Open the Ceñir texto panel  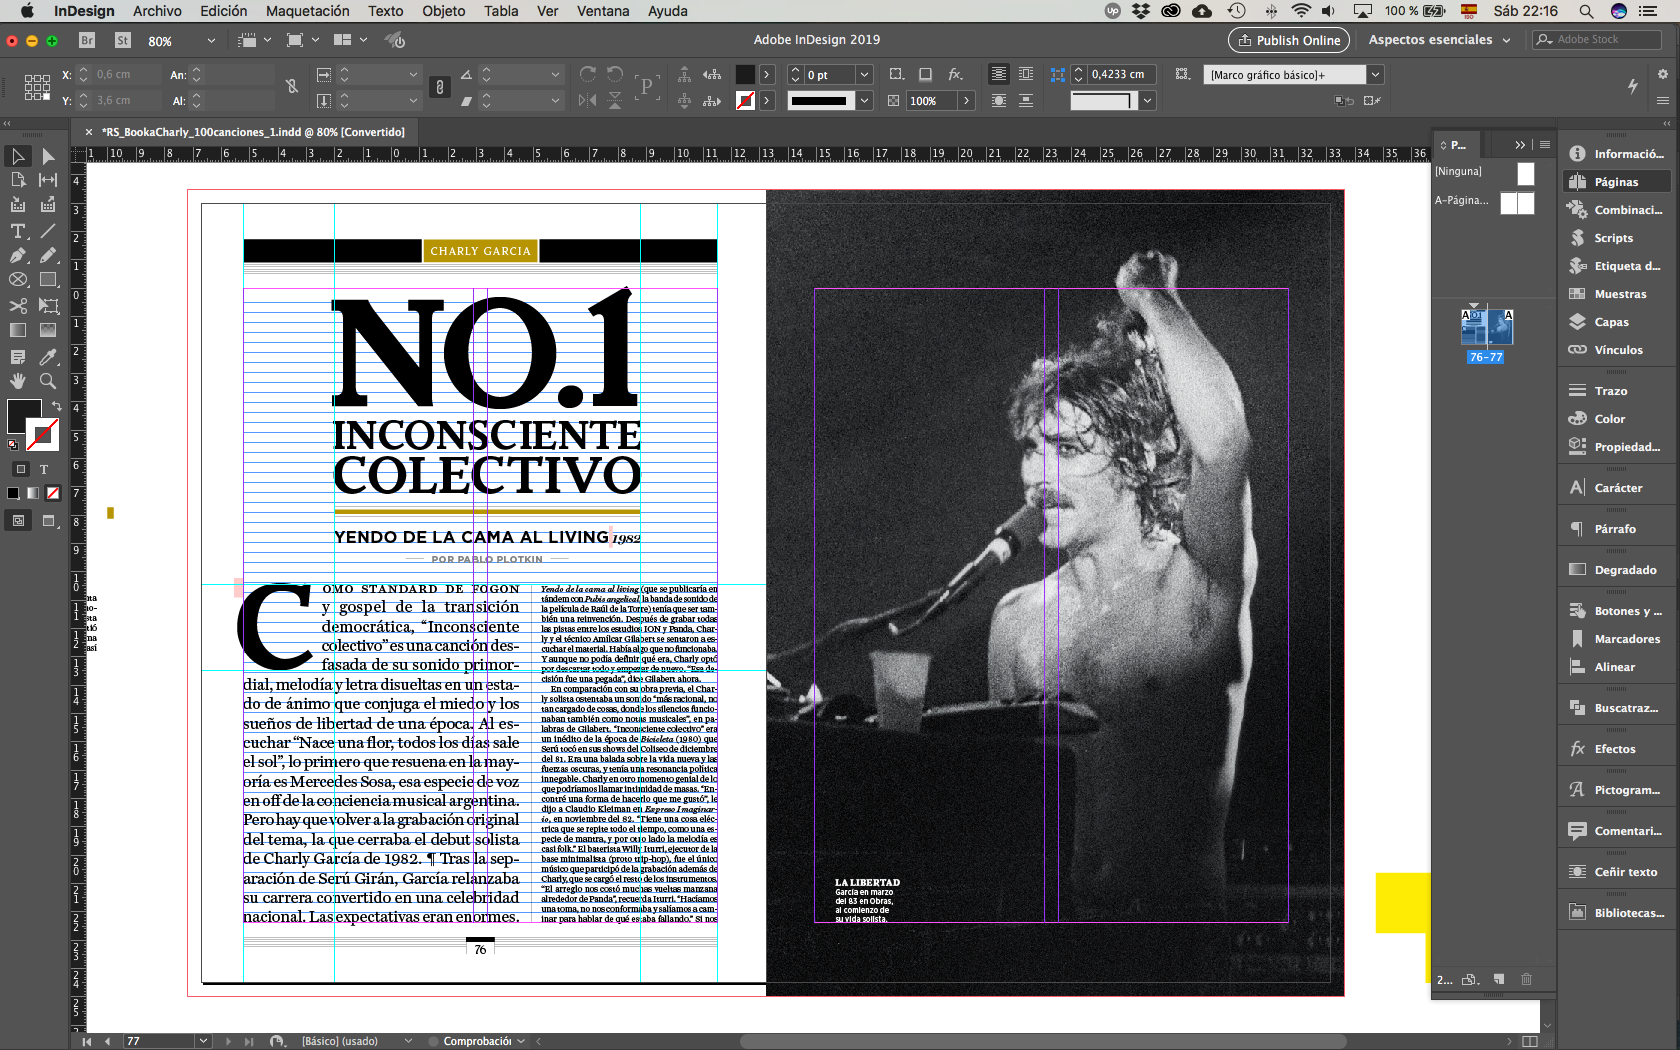[1625, 872]
